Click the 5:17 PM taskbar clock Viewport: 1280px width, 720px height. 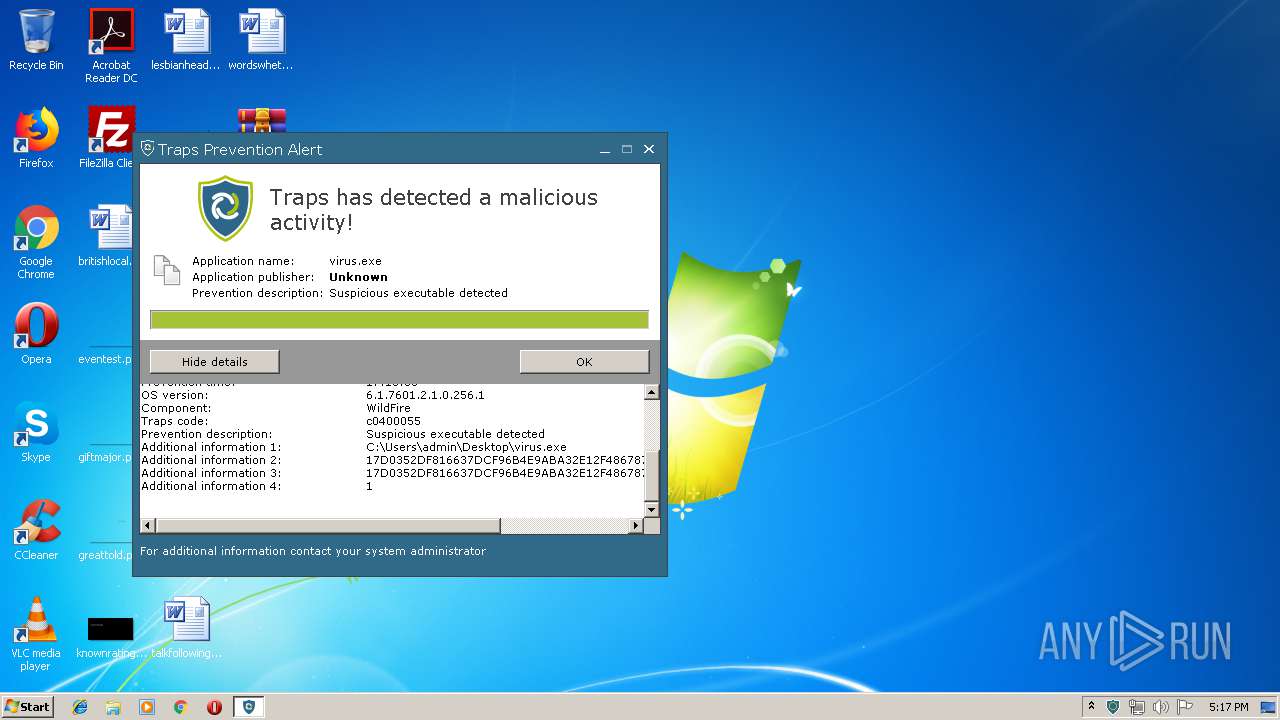click(1228, 707)
